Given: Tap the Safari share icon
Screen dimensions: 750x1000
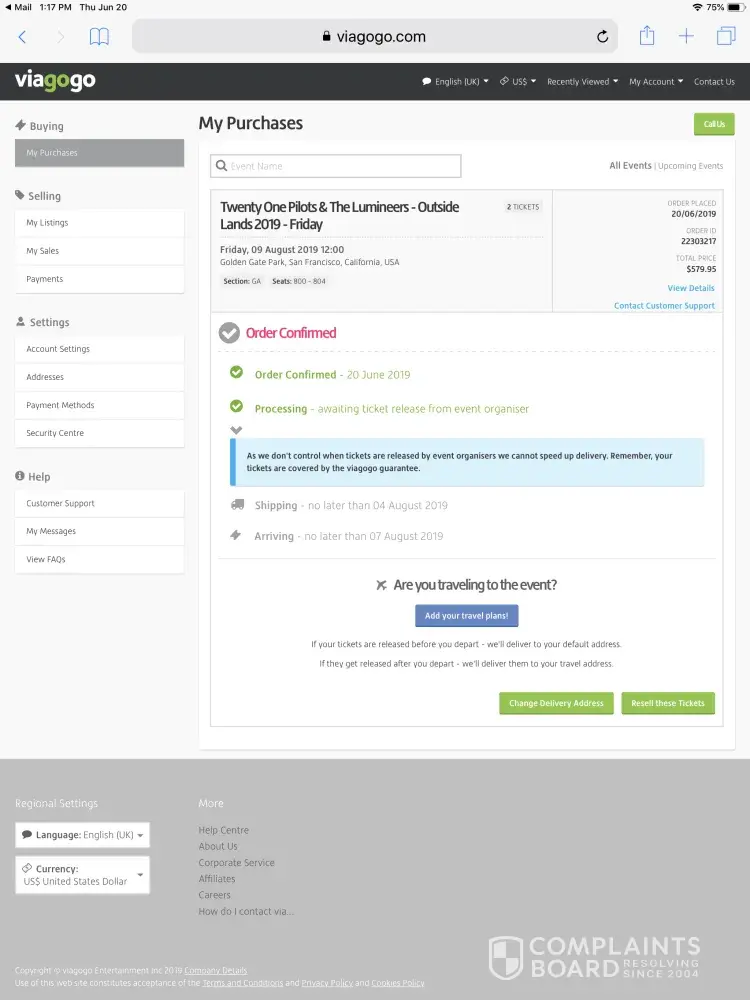Looking at the screenshot, I should (x=647, y=36).
